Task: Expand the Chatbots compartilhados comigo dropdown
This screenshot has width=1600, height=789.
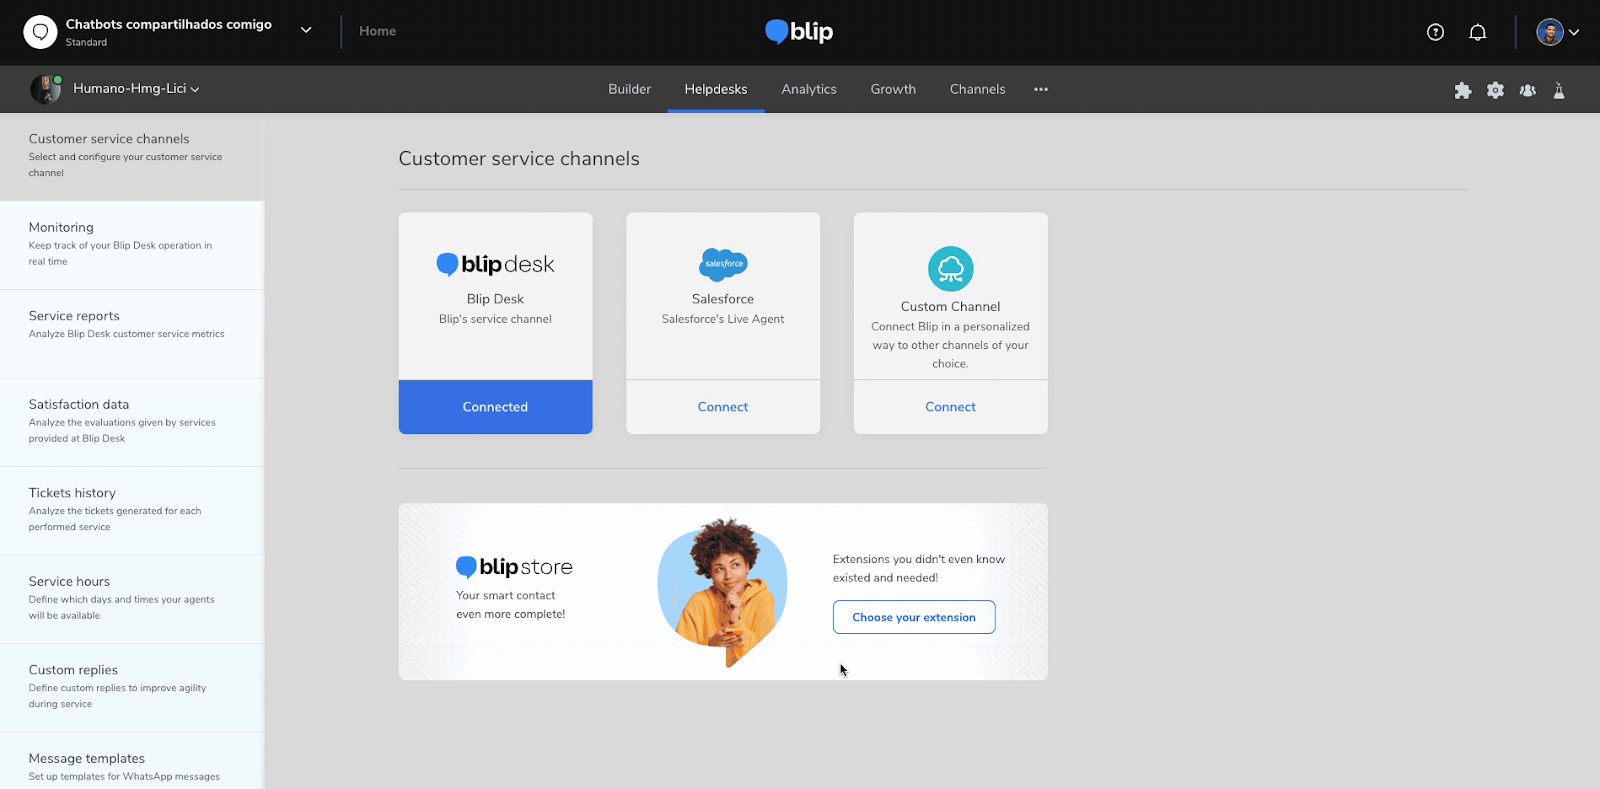Action: point(306,31)
